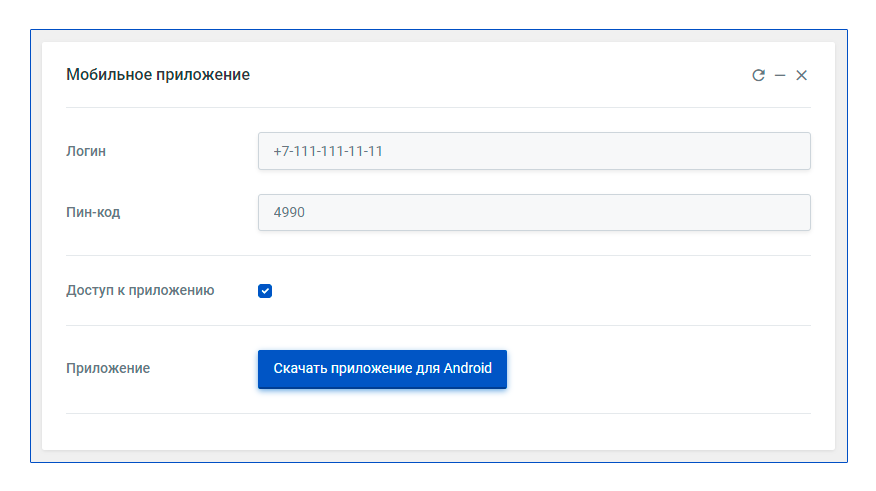
Task: Place cursor on the +7-111-111-11-11 phone number
Action: pyautogui.click(x=328, y=151)
